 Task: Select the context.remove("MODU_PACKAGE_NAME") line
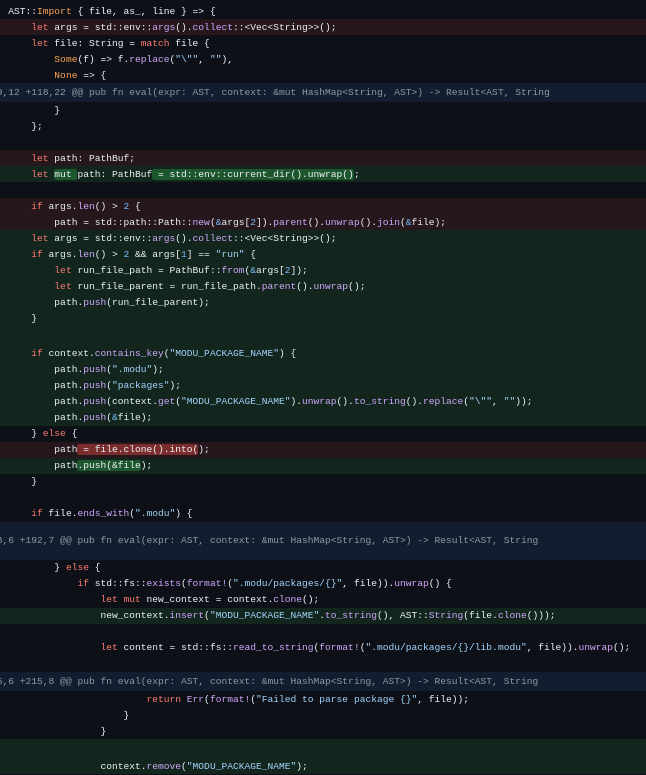pyautogui.click(x=203, y=766)
